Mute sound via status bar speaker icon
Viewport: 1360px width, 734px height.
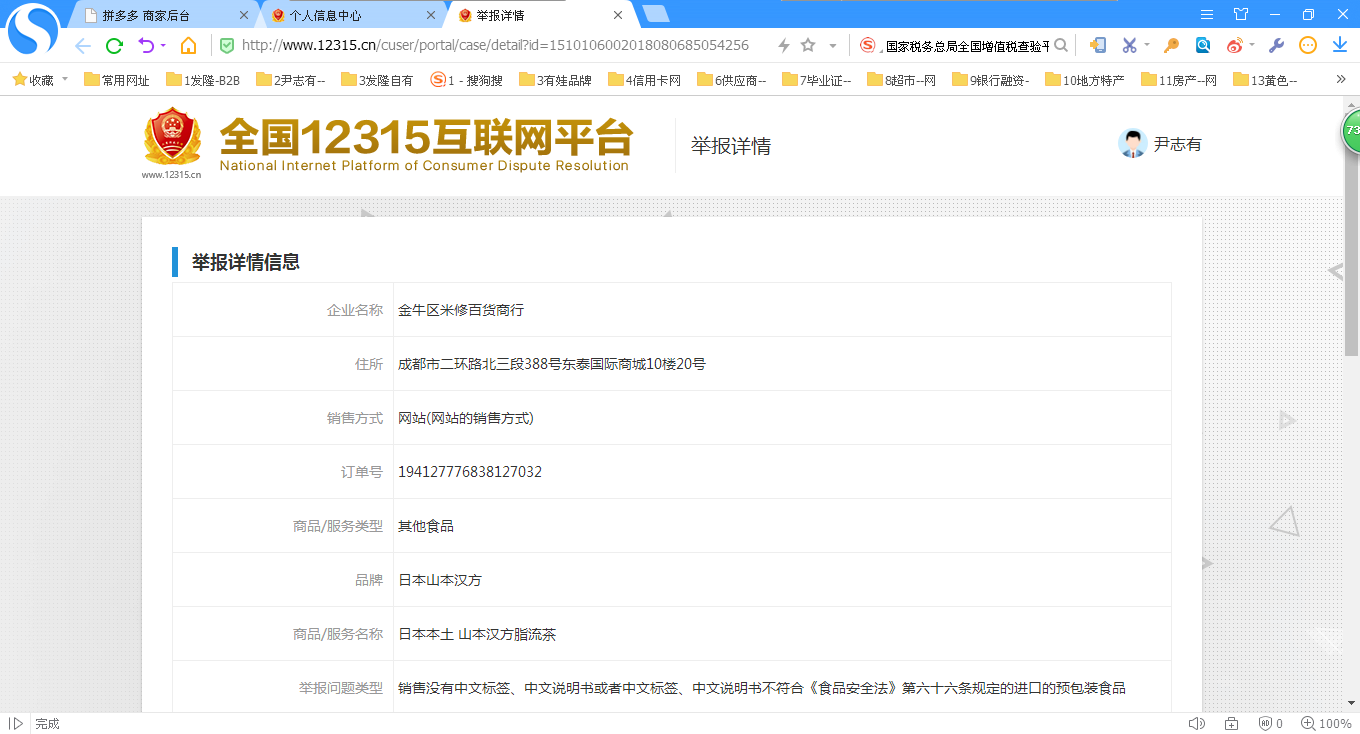point(1196,723)
